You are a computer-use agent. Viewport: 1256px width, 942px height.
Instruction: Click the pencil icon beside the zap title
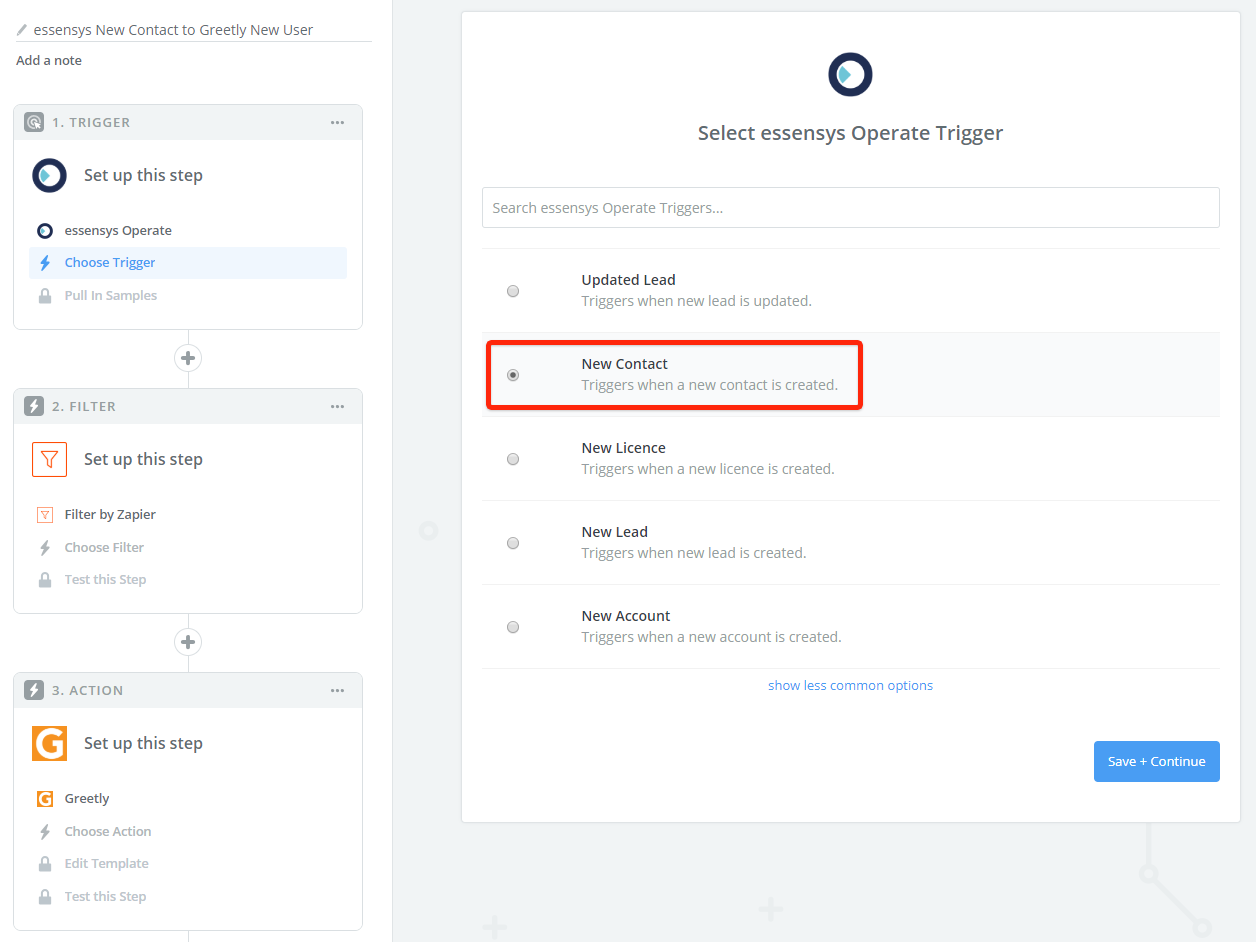coord(22,30)
